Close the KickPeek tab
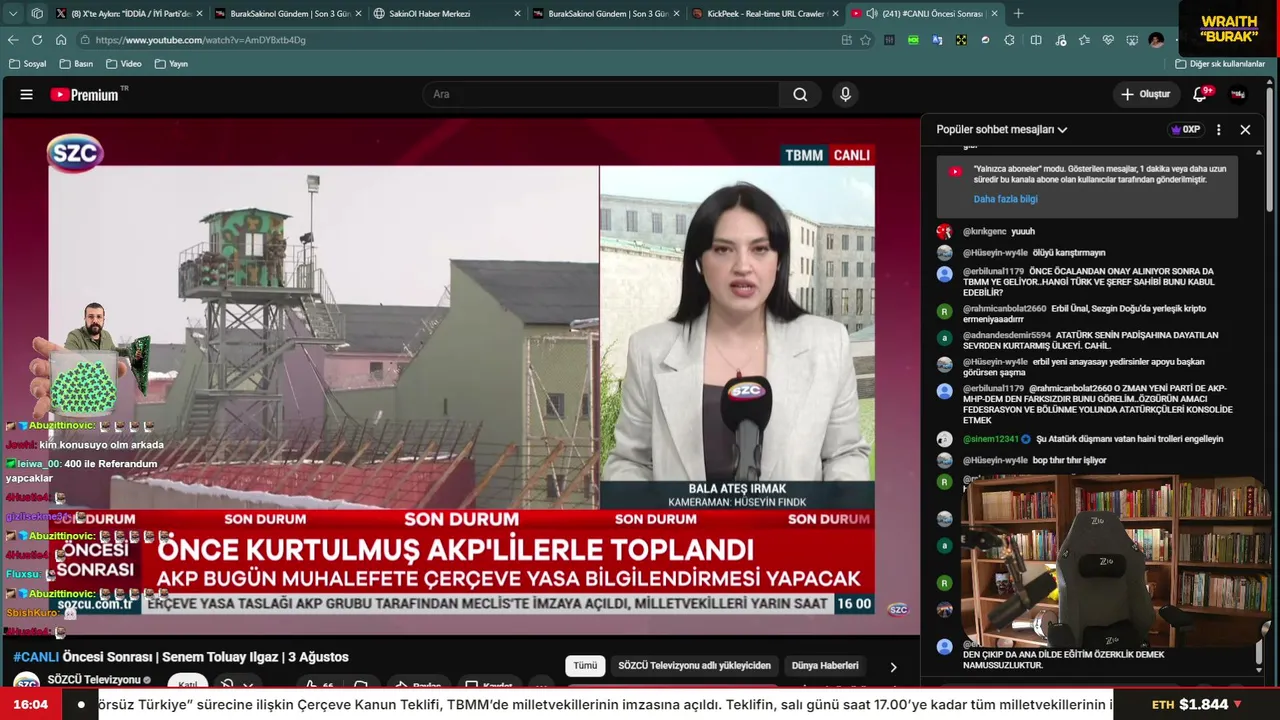Viewport: 1280px width, 720px height. click(835, 13)
